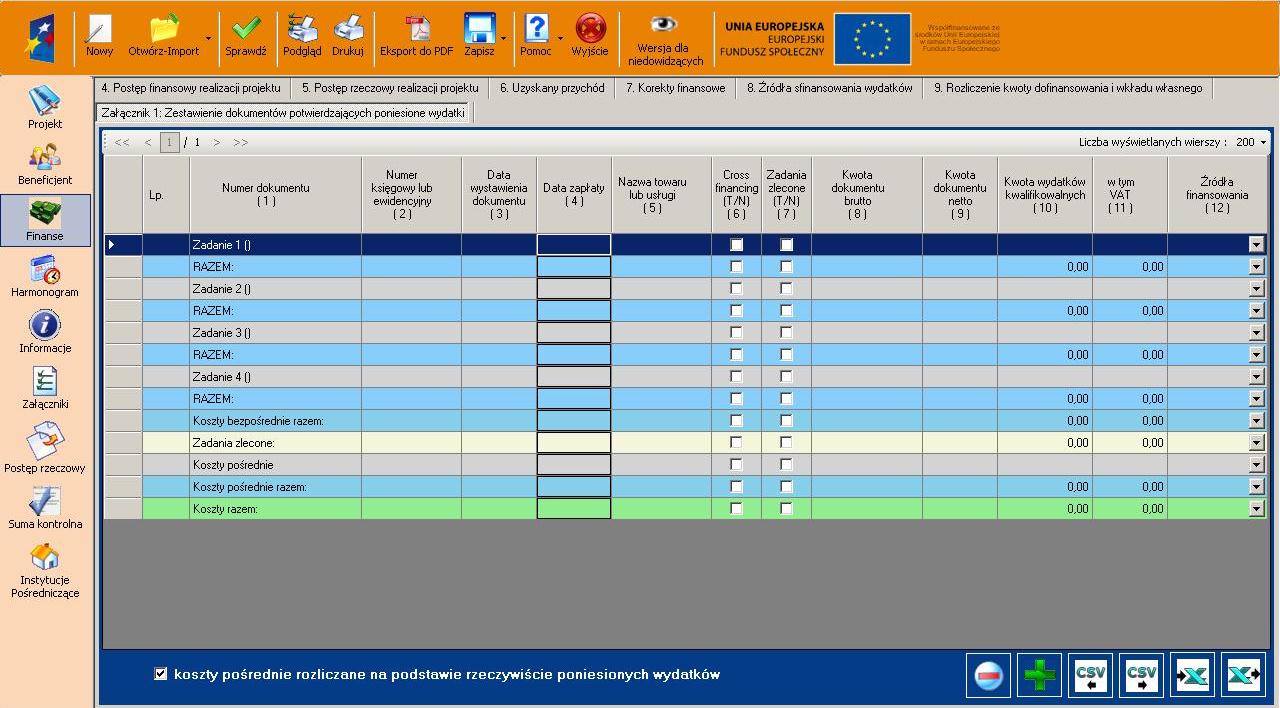Open Źródła finansowania dropdown in Zadanie 2 row
The height and width of the screenshot is (708, 1280).
point(1257,289)
